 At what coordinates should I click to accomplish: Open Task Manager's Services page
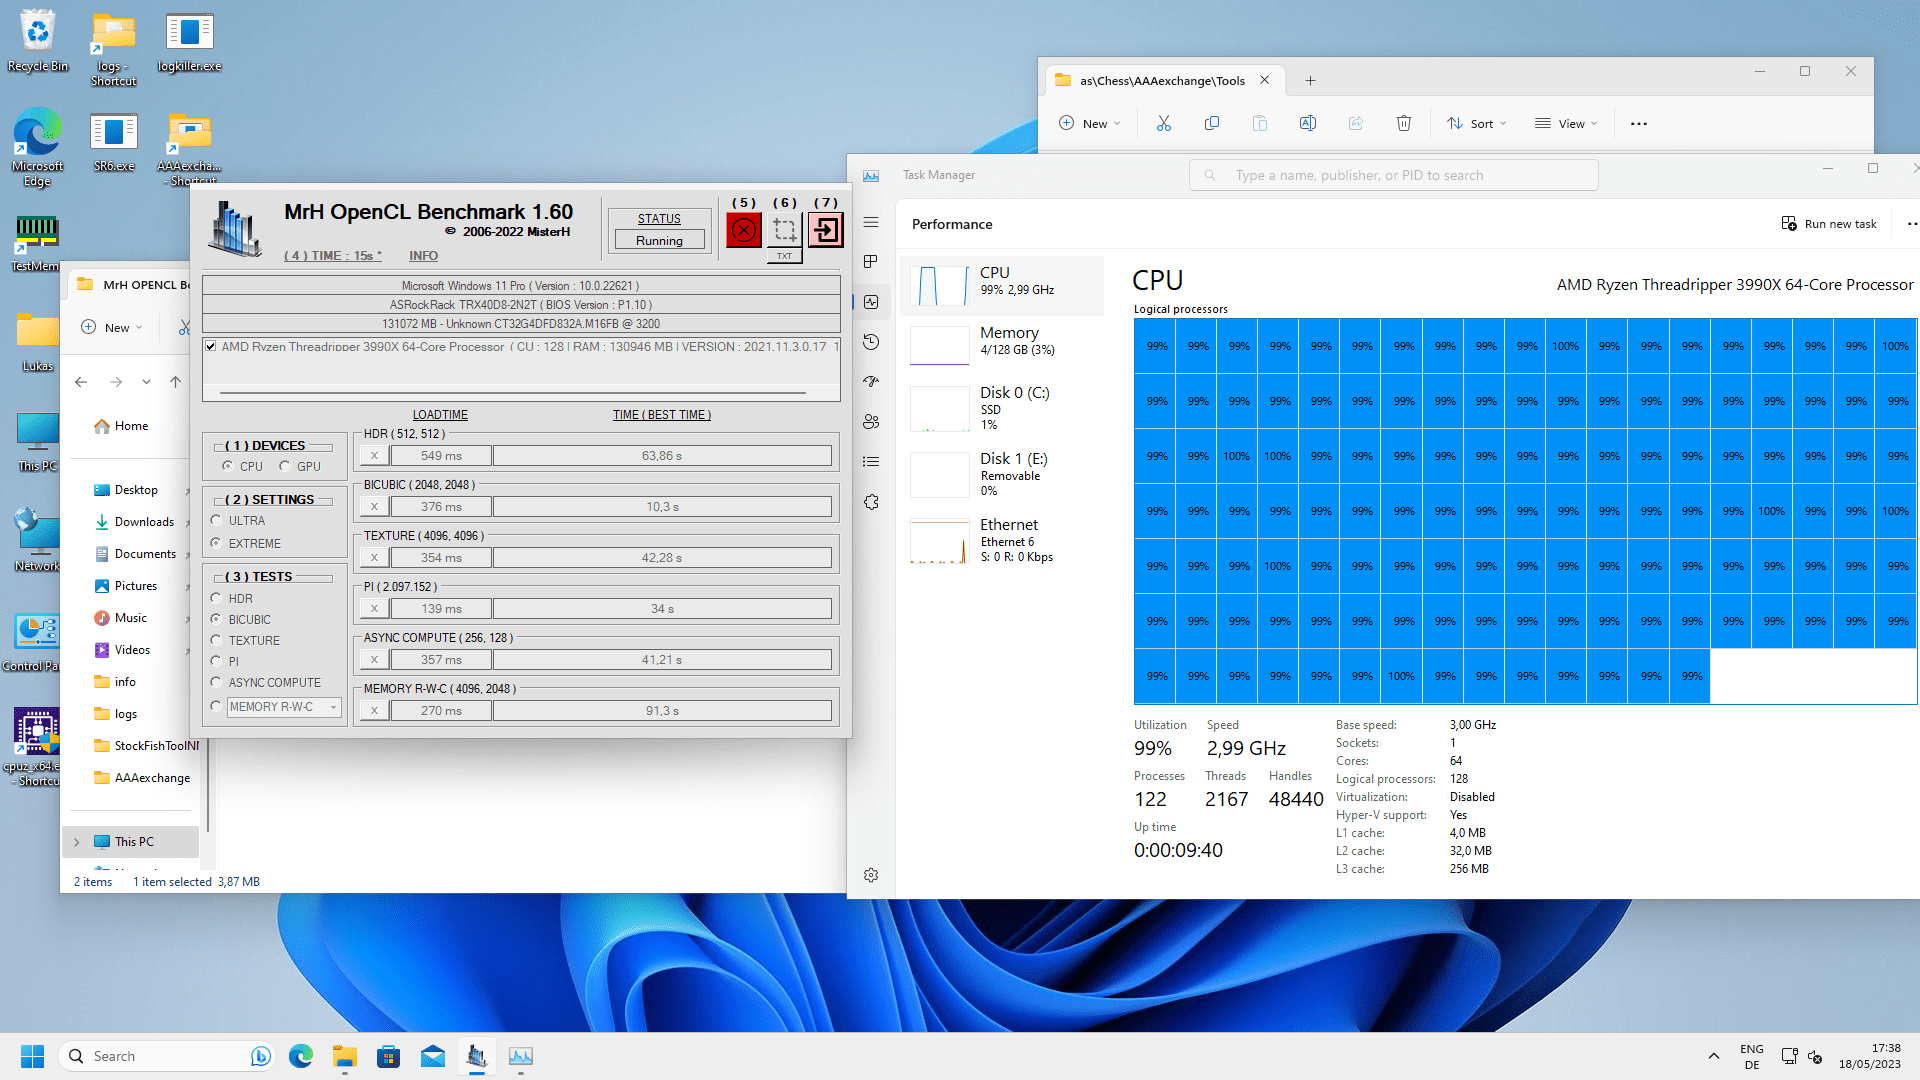(x=871, y=502)
